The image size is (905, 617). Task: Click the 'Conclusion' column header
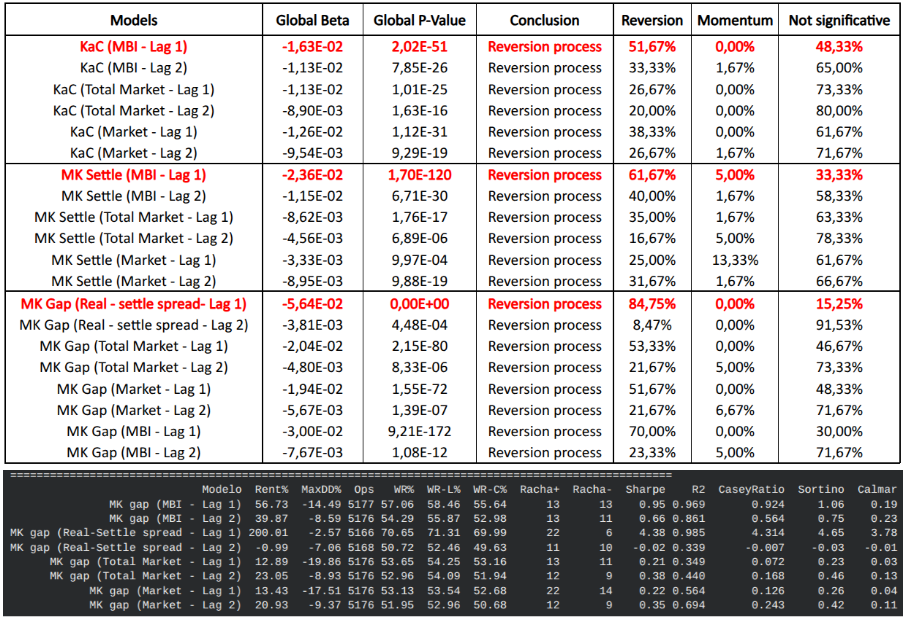click(544, 20)
